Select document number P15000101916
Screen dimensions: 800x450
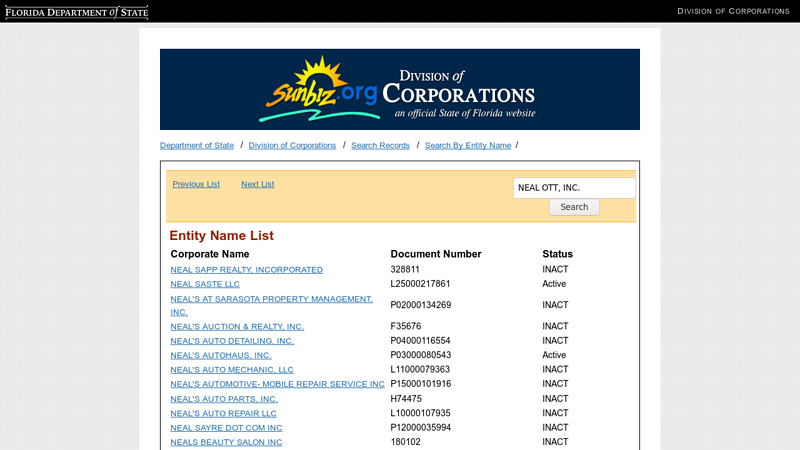421,383
